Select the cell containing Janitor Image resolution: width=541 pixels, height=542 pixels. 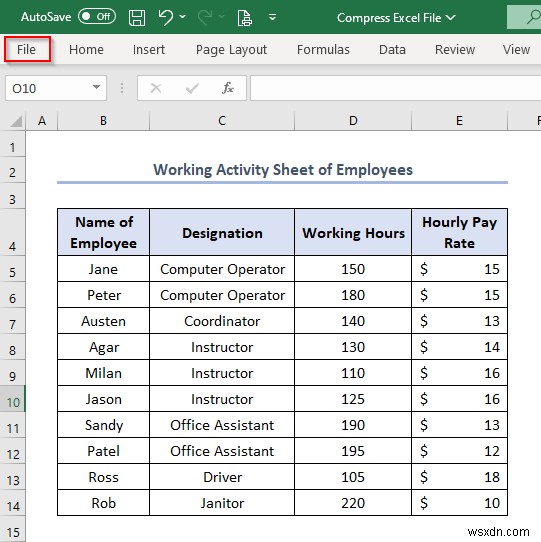tap(222, 503)
